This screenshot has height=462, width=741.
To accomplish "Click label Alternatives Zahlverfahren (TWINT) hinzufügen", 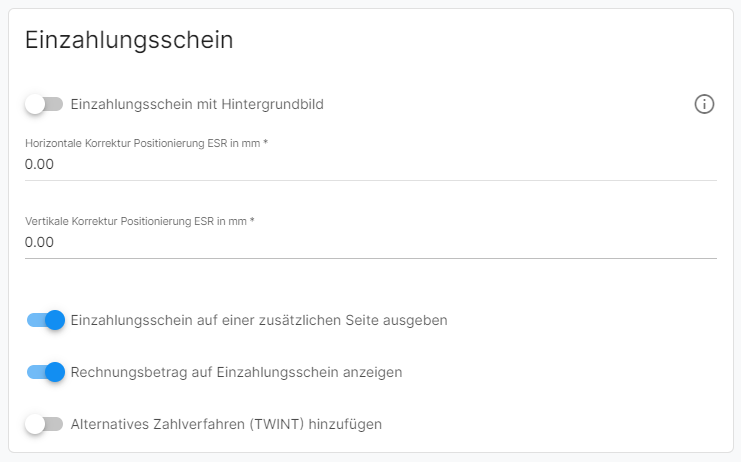I will [x=226, y=424].
